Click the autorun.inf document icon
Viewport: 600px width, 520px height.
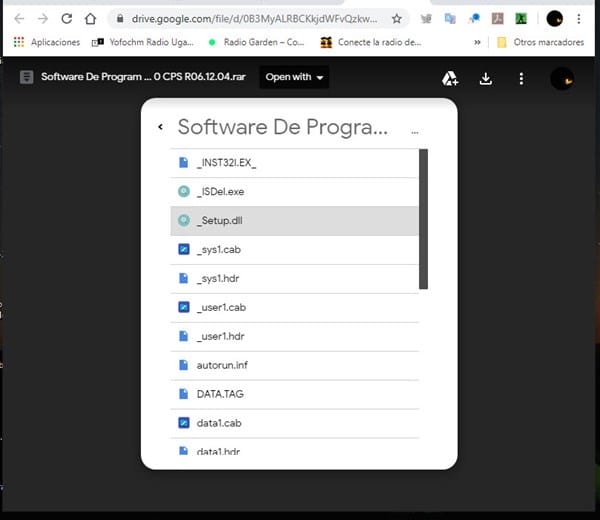184,365
